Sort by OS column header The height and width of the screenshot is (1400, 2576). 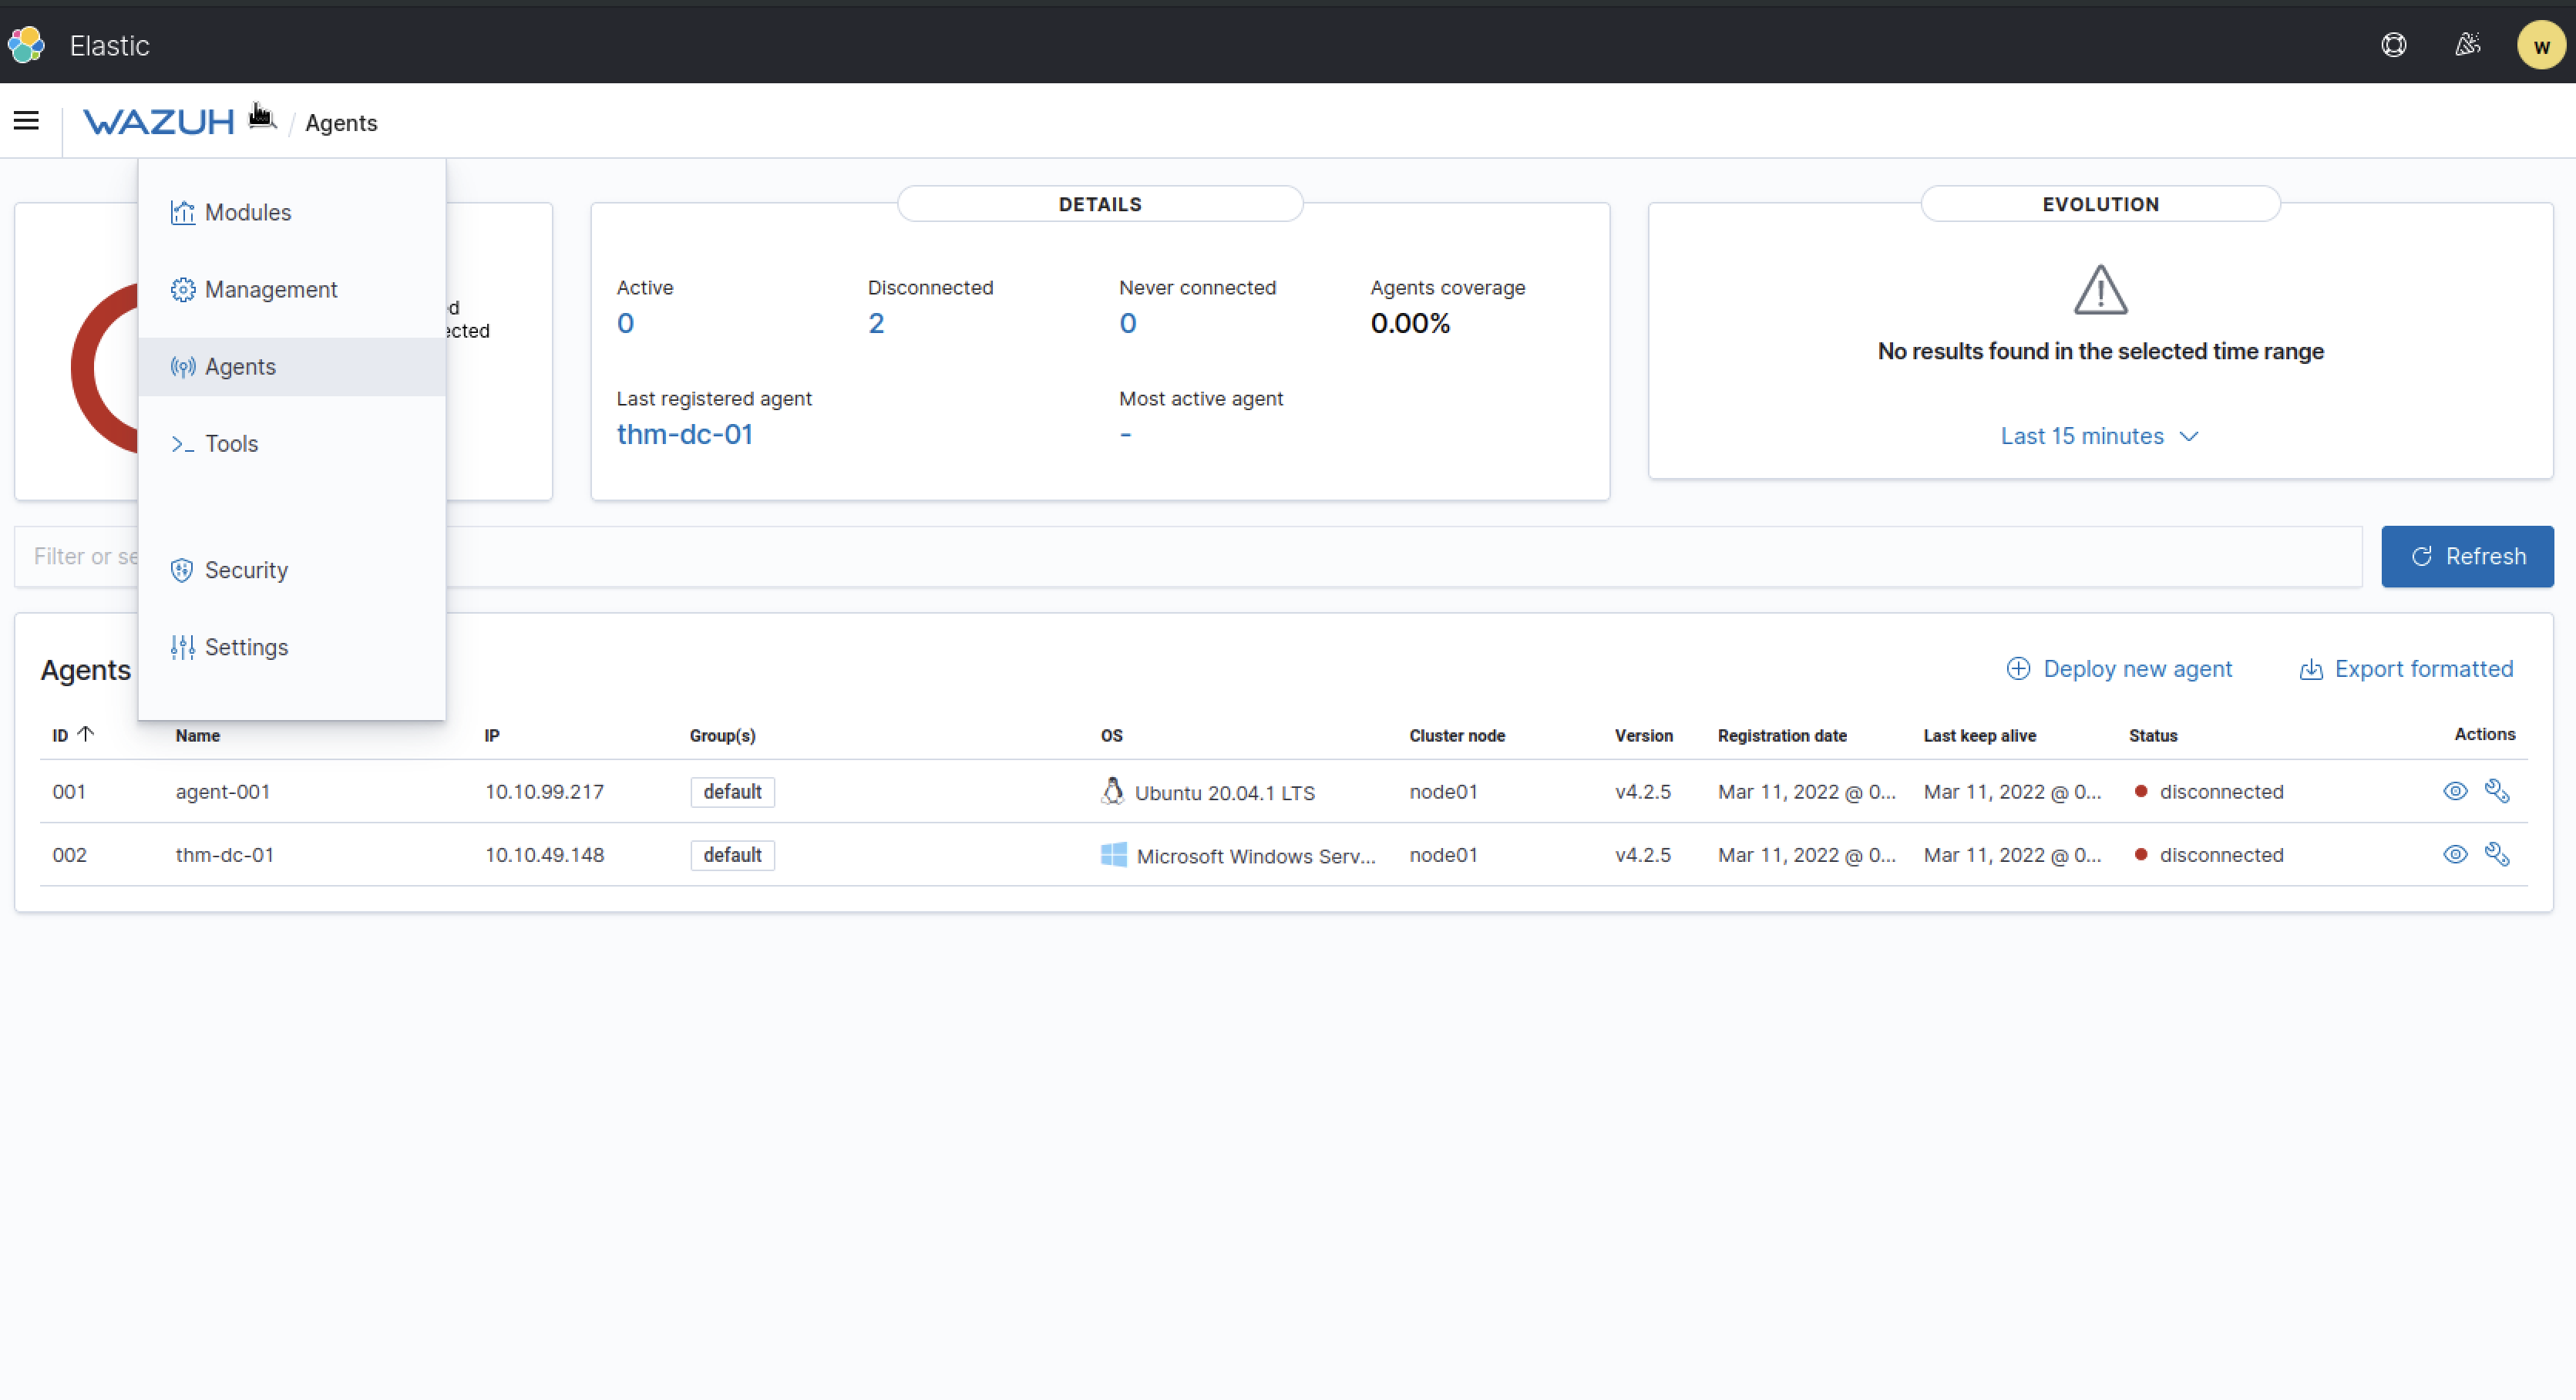tap(1111, 735)
